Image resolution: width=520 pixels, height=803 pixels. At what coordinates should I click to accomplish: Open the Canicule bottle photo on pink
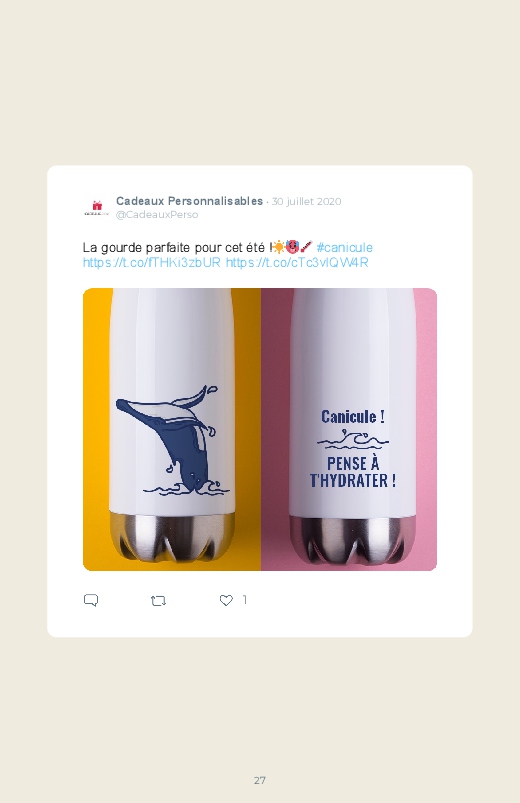(x=349, y=429)
